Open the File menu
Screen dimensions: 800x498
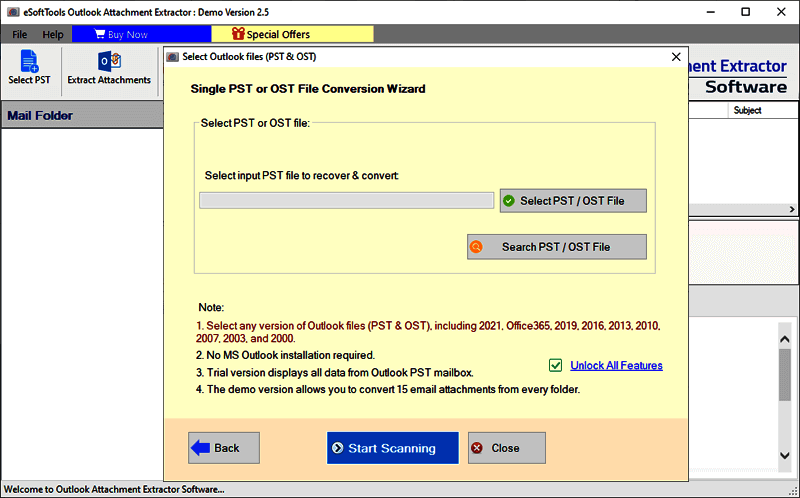(19, 35)
